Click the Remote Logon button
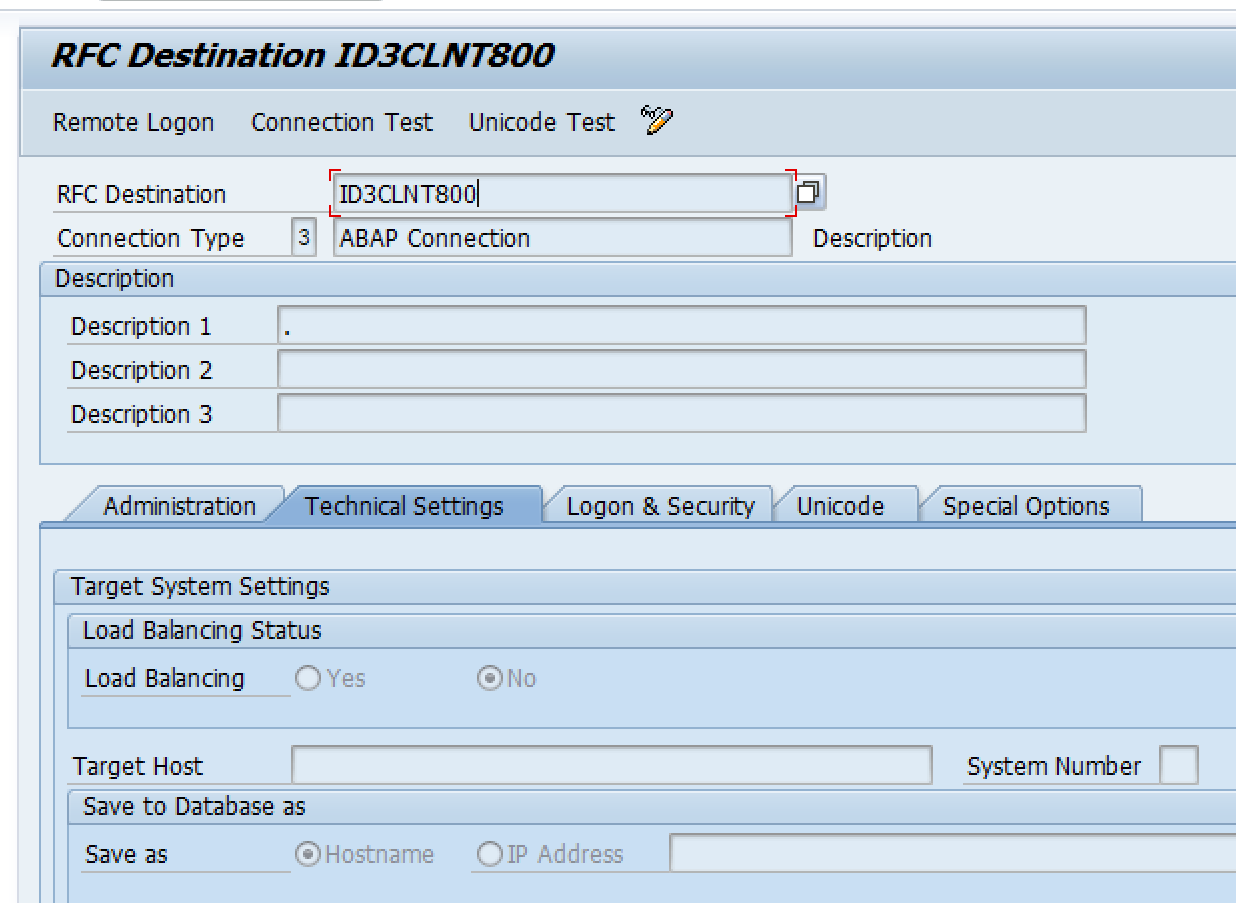1236x903 pixels. point(133,122)
